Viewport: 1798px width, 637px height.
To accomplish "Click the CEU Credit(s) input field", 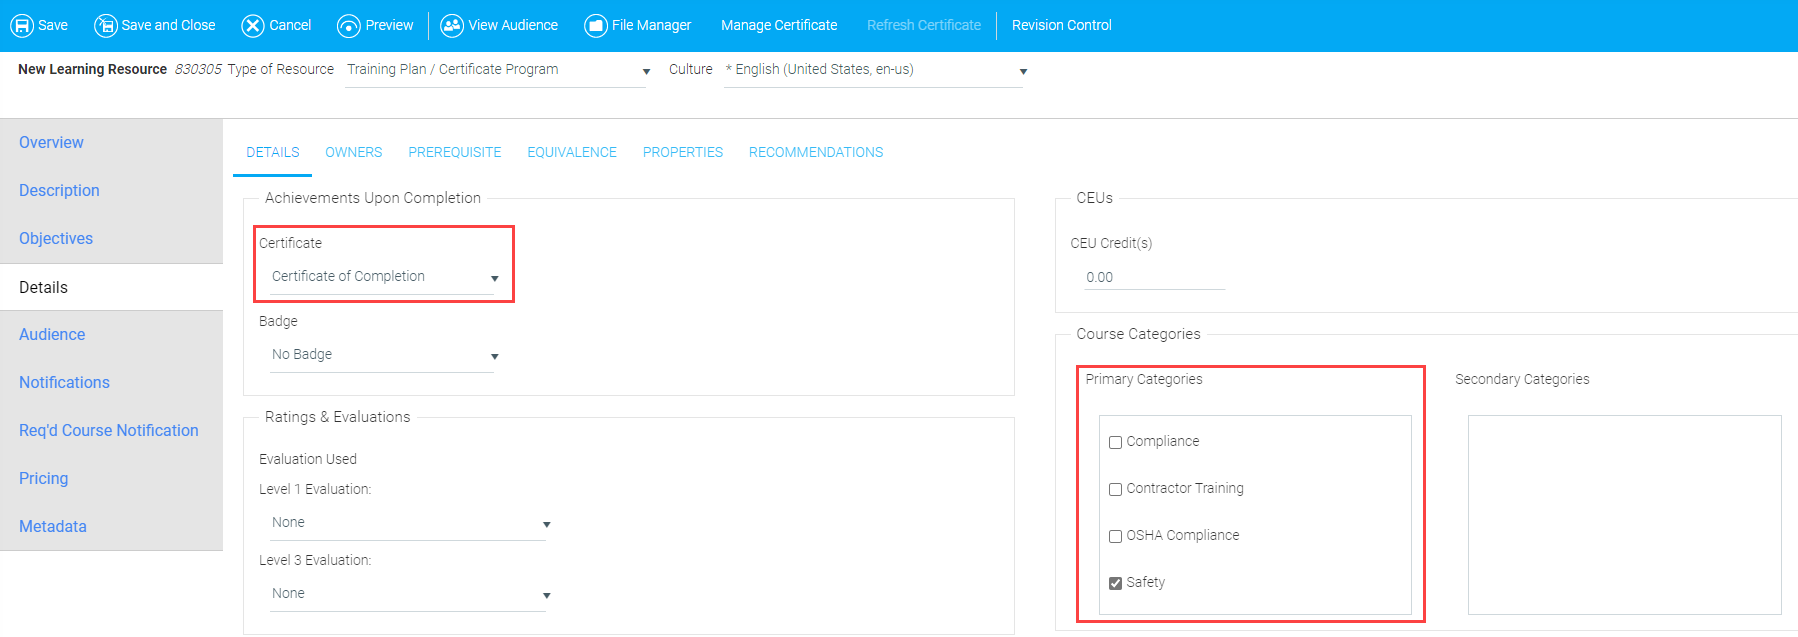I will click(1154, 278).
